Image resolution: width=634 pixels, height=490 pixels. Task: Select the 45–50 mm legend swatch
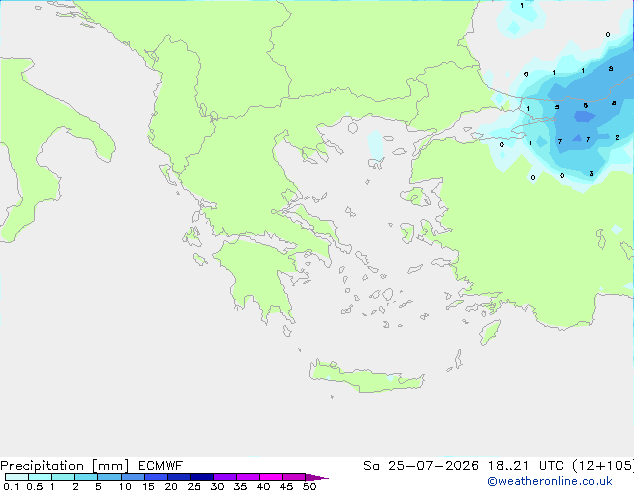pyautogui.click(x=294, y=477)
